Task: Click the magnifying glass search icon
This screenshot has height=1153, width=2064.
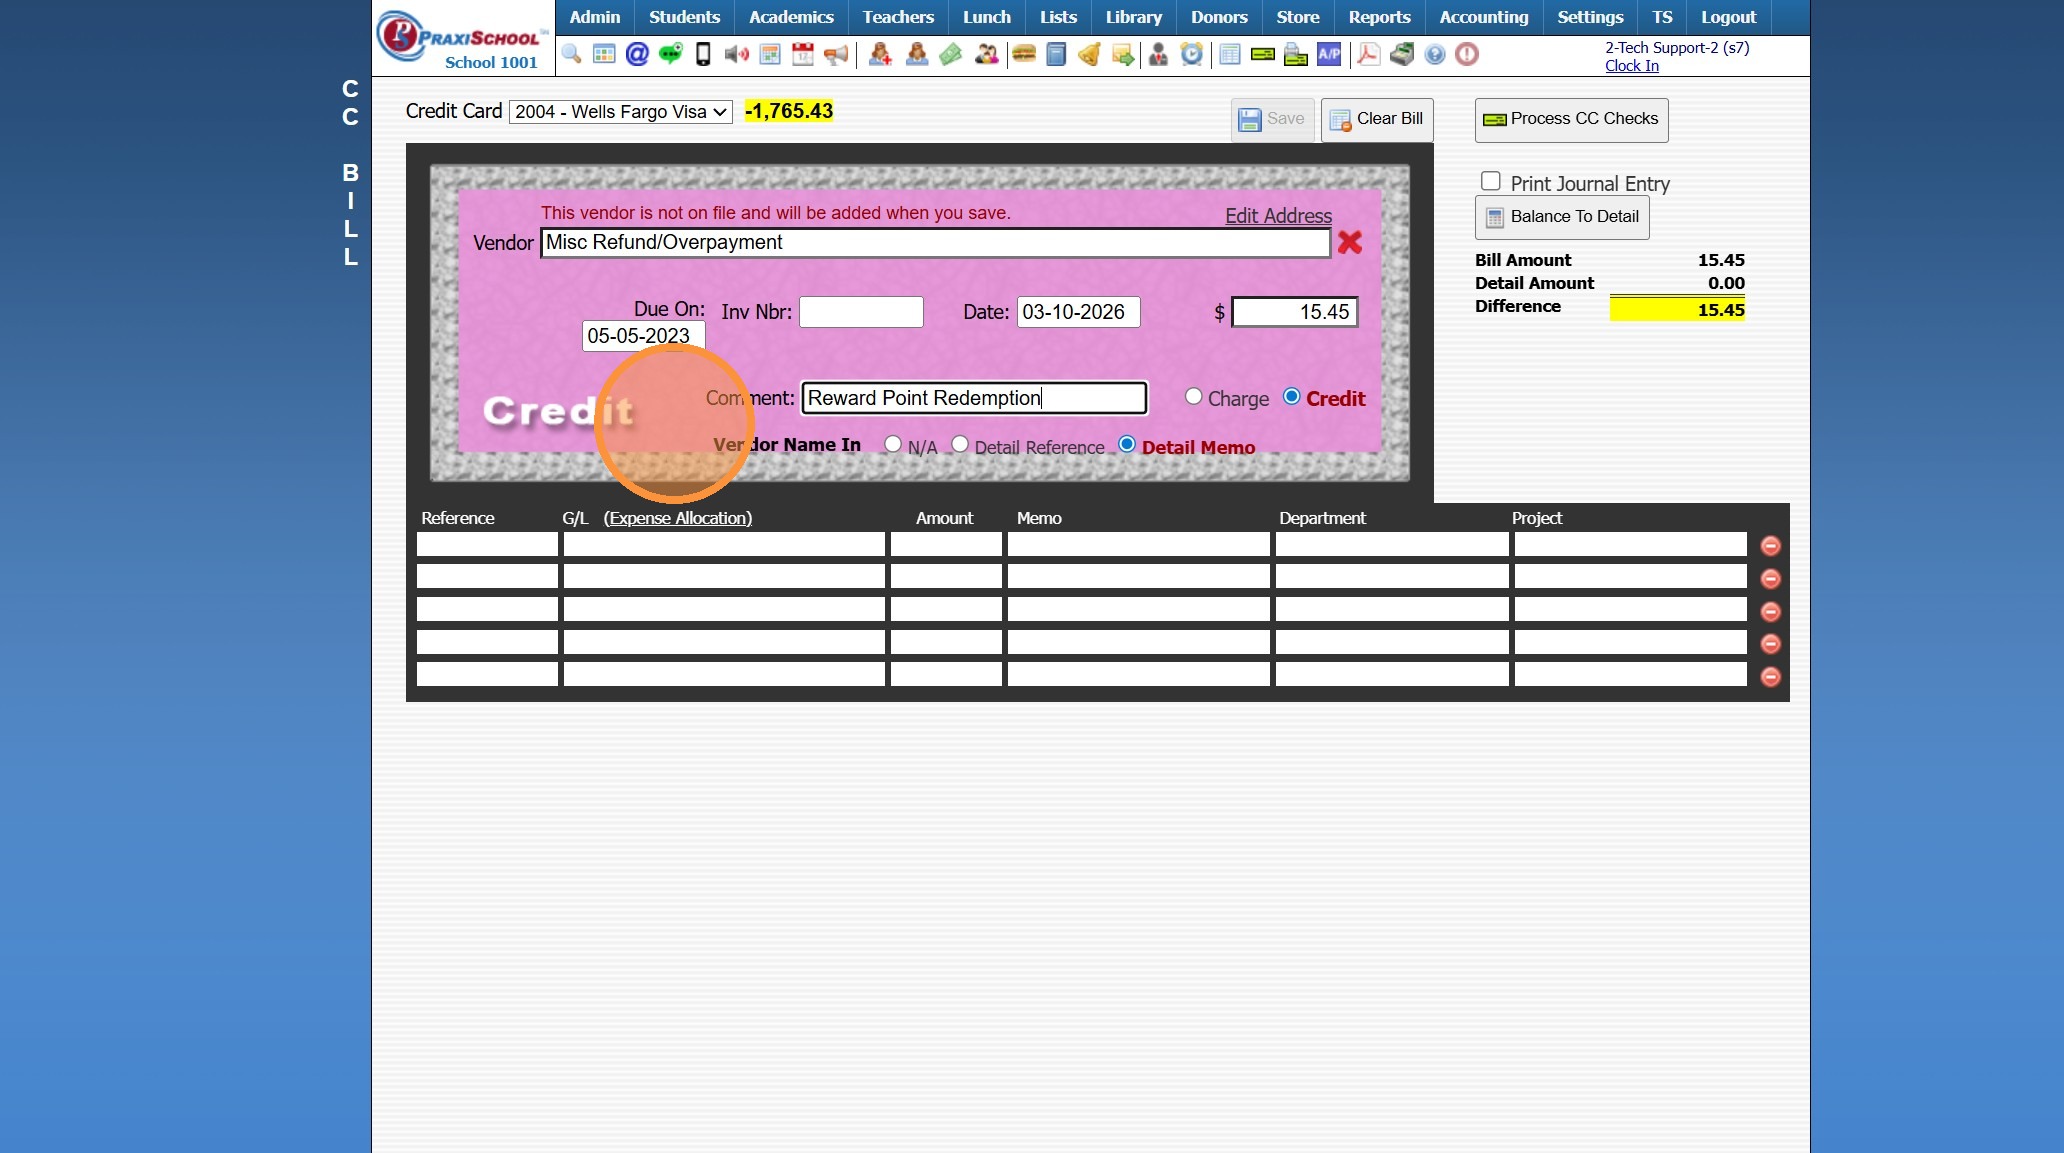Action: click(571, 54)
